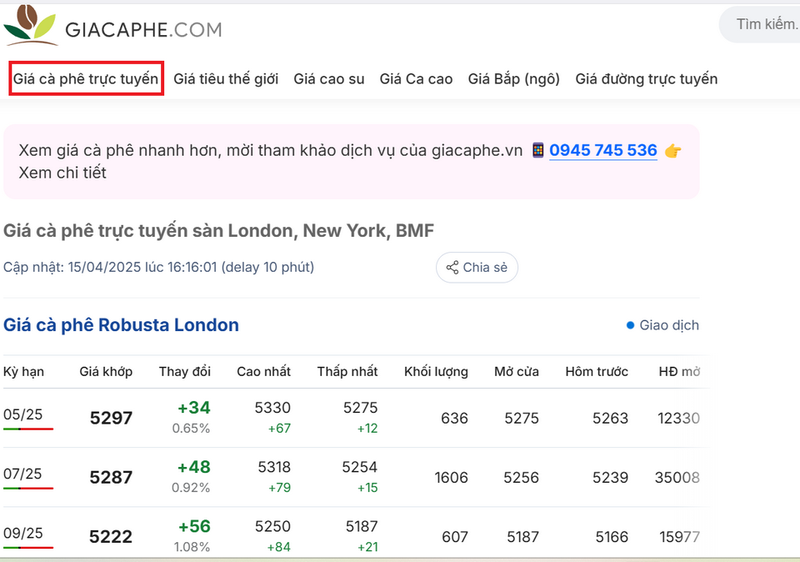Open Giá đường trực tuyến menu
The height and width of the screenshot is (562, 800).
tap(646, 79)
